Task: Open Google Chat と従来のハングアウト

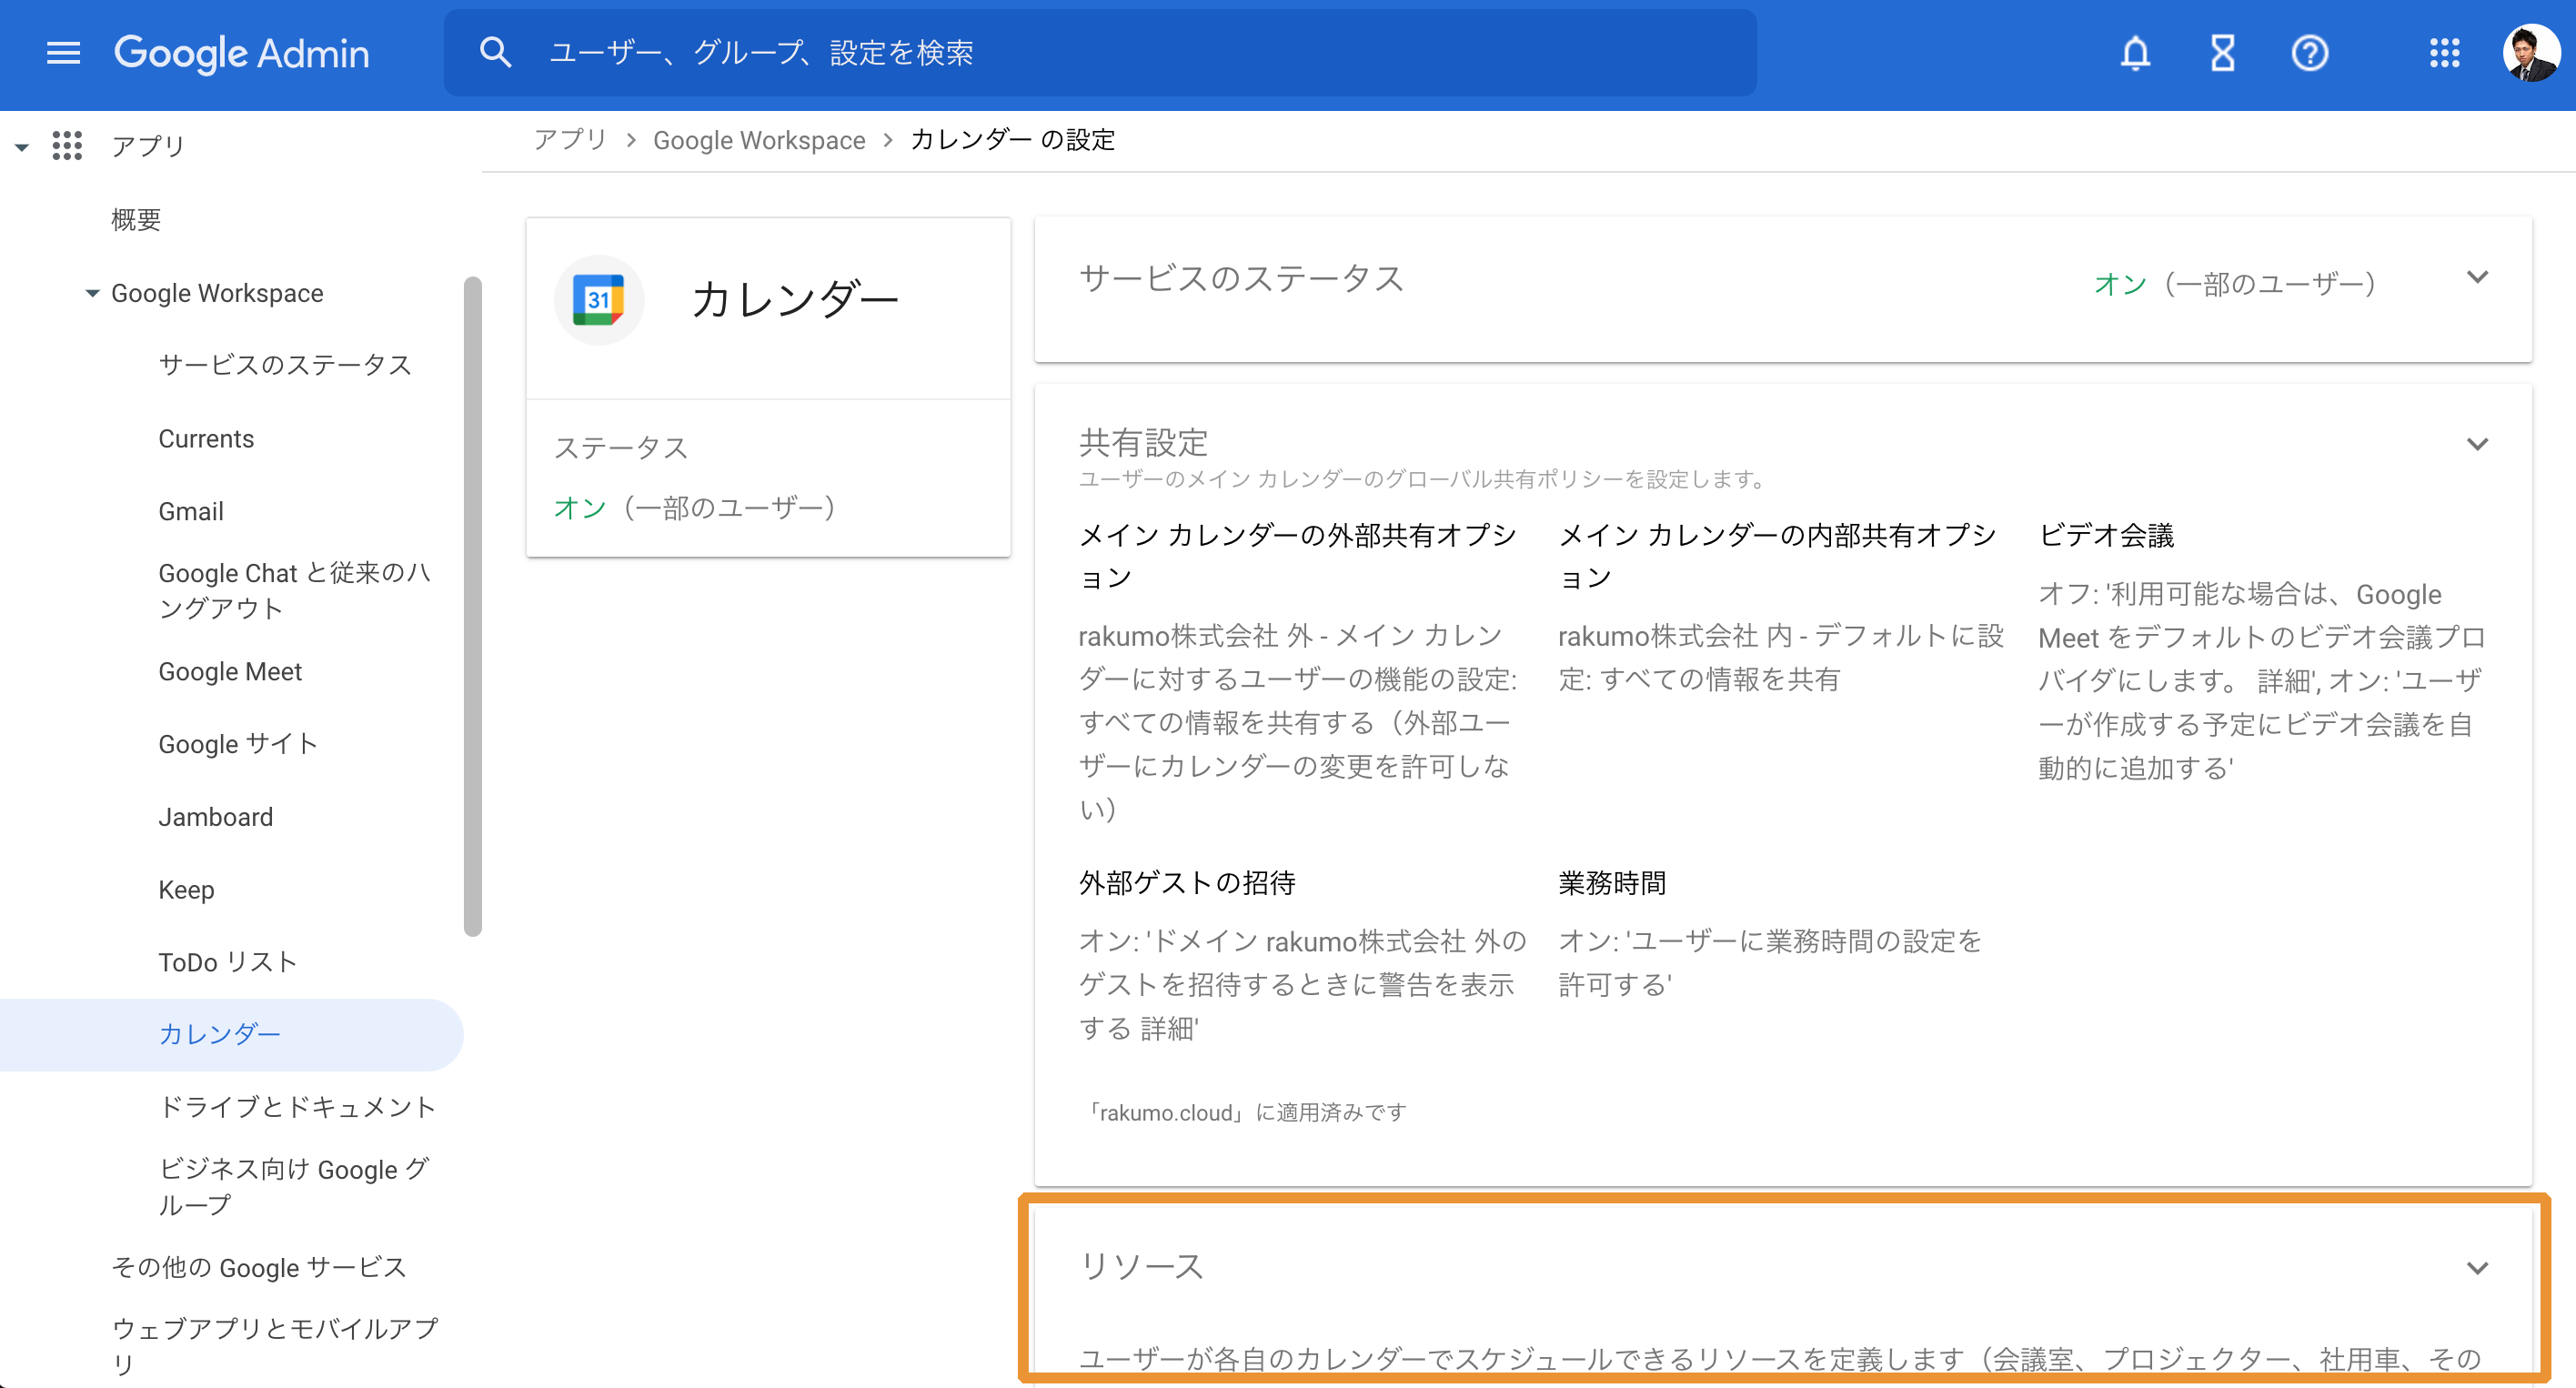Action: click(x=295, y=590)
